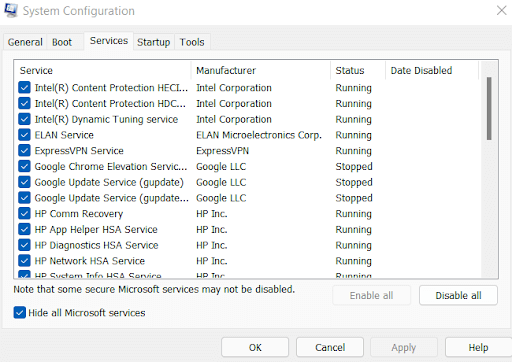Toggle the HP Comm Recovery checkbox
The height and width of the screenshot is (362, 512).
coord(24,213)
